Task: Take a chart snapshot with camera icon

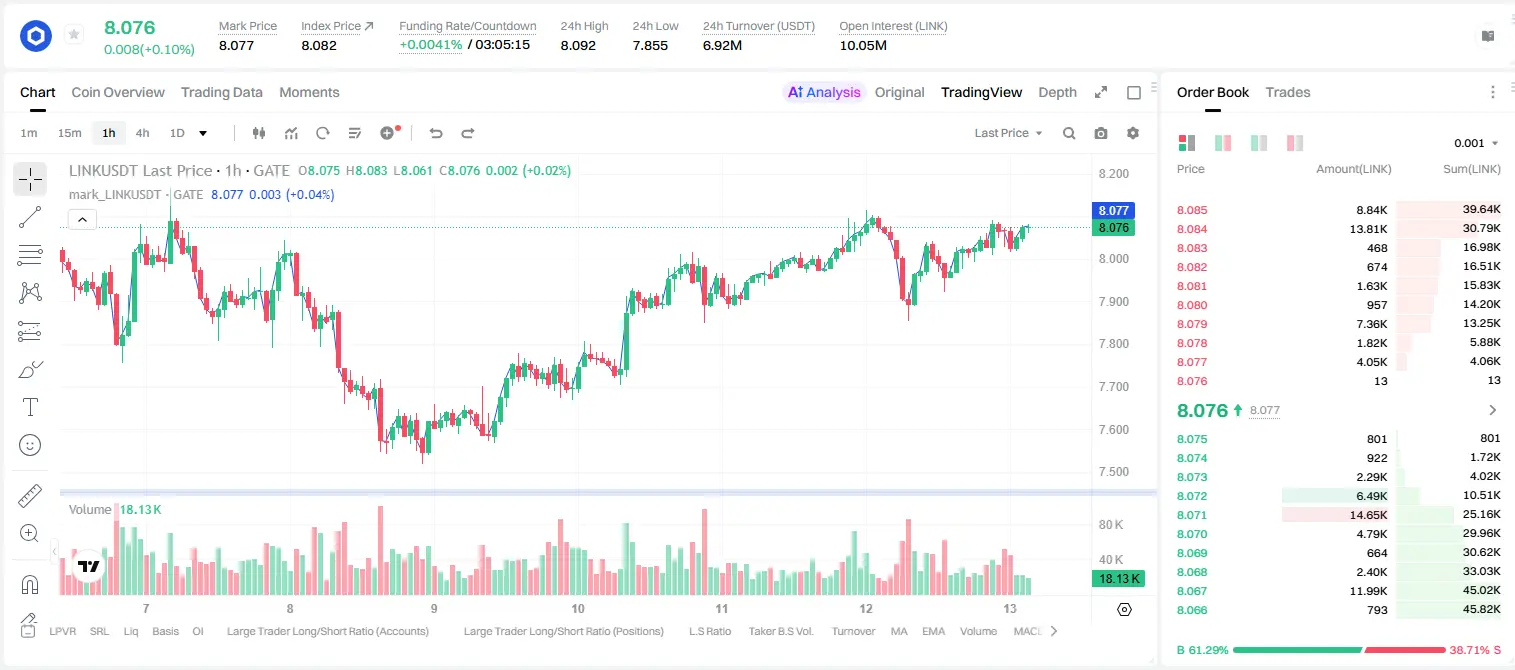Action: coord(1101,133)
